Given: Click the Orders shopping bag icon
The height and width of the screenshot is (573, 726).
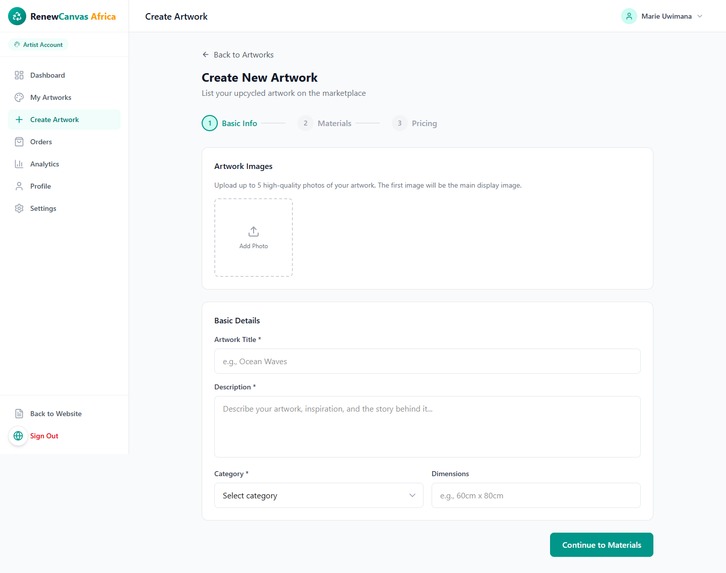Looking at the screenshot, I should [x=19, y=142].
